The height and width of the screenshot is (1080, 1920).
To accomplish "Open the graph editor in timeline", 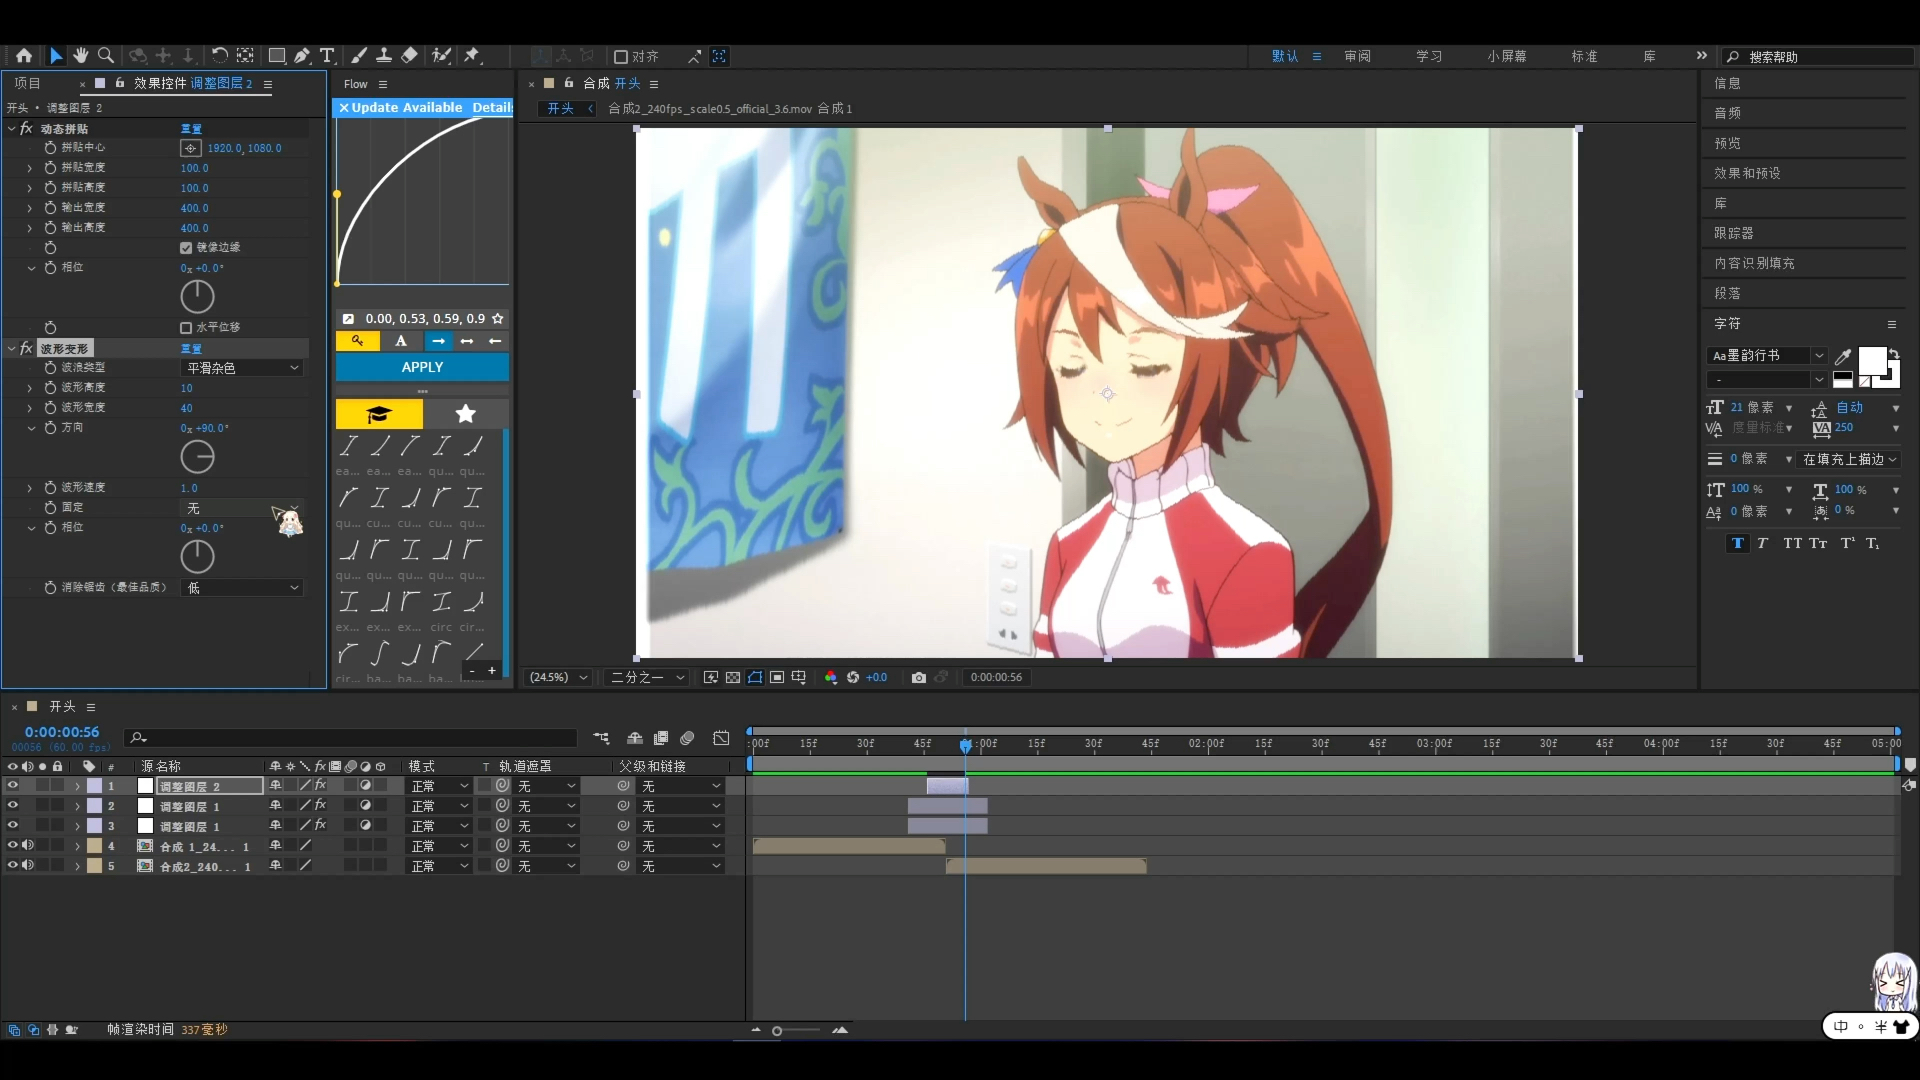I will (x=721, y=738).
